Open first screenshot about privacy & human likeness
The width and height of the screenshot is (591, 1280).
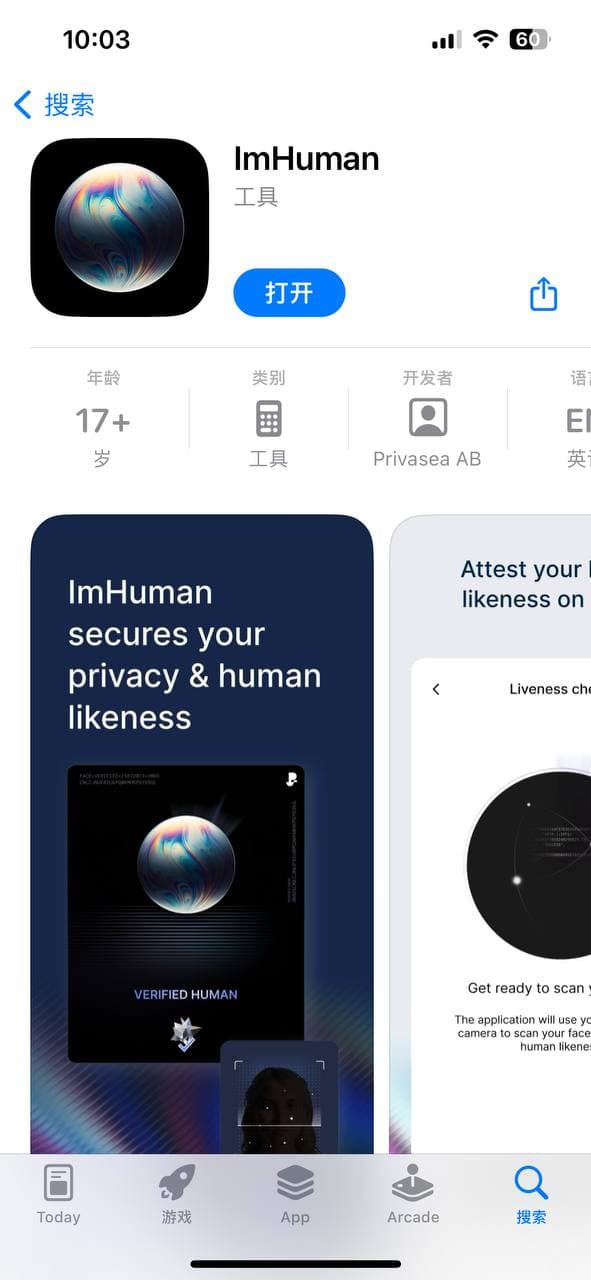(202, 834)
